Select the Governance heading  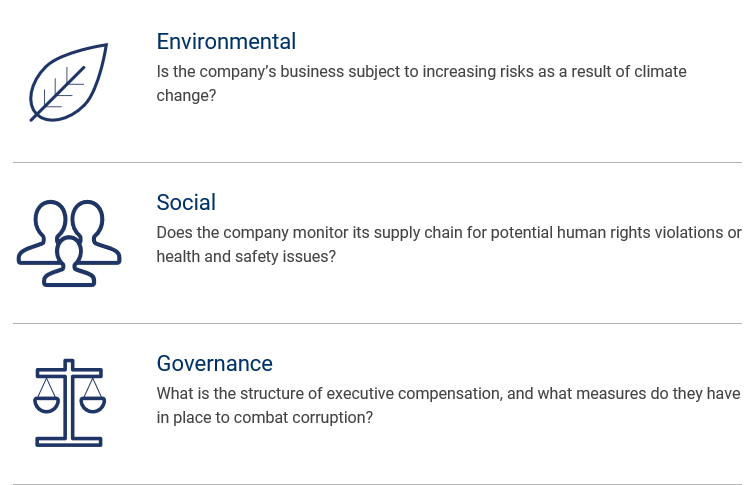pos(214,363)
